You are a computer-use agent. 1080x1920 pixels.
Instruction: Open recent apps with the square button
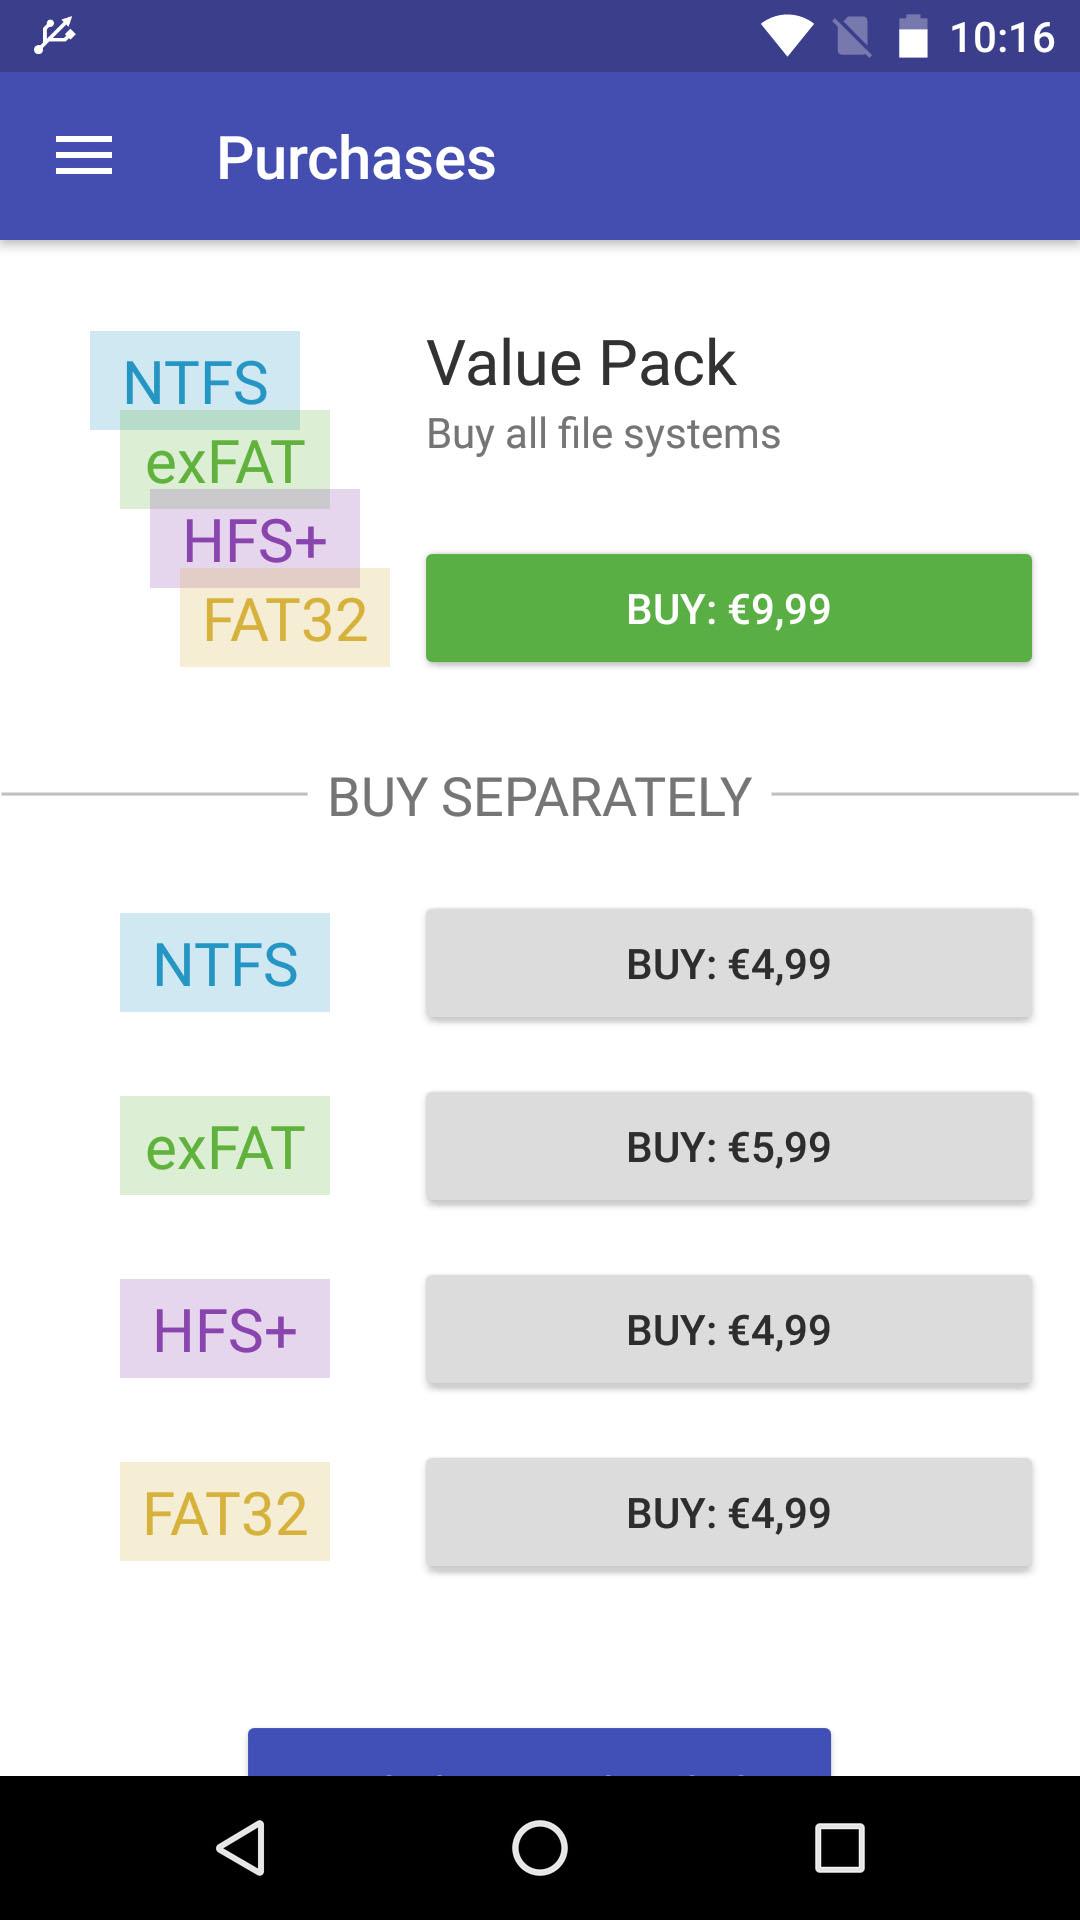pos(839,1847)
